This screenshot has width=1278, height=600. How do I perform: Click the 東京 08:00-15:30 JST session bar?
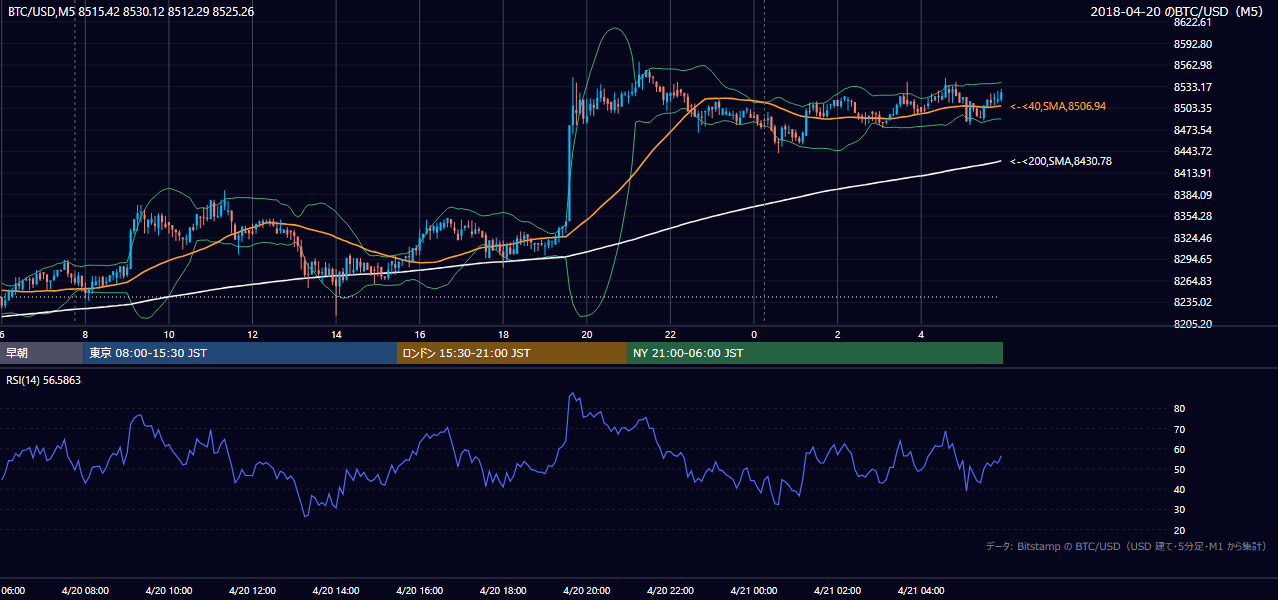240,353
